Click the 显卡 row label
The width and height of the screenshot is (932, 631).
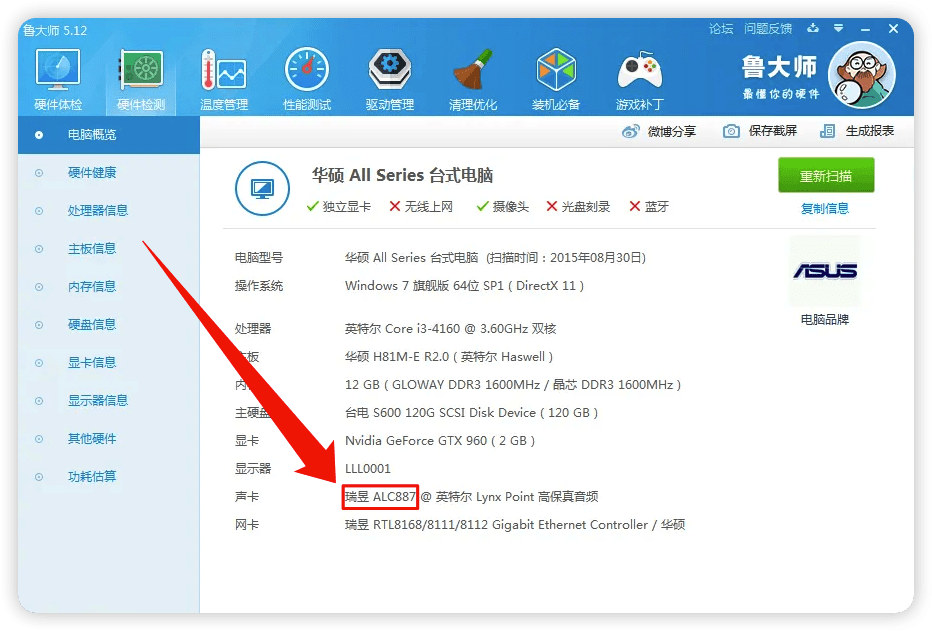click(x=247, y=441)
